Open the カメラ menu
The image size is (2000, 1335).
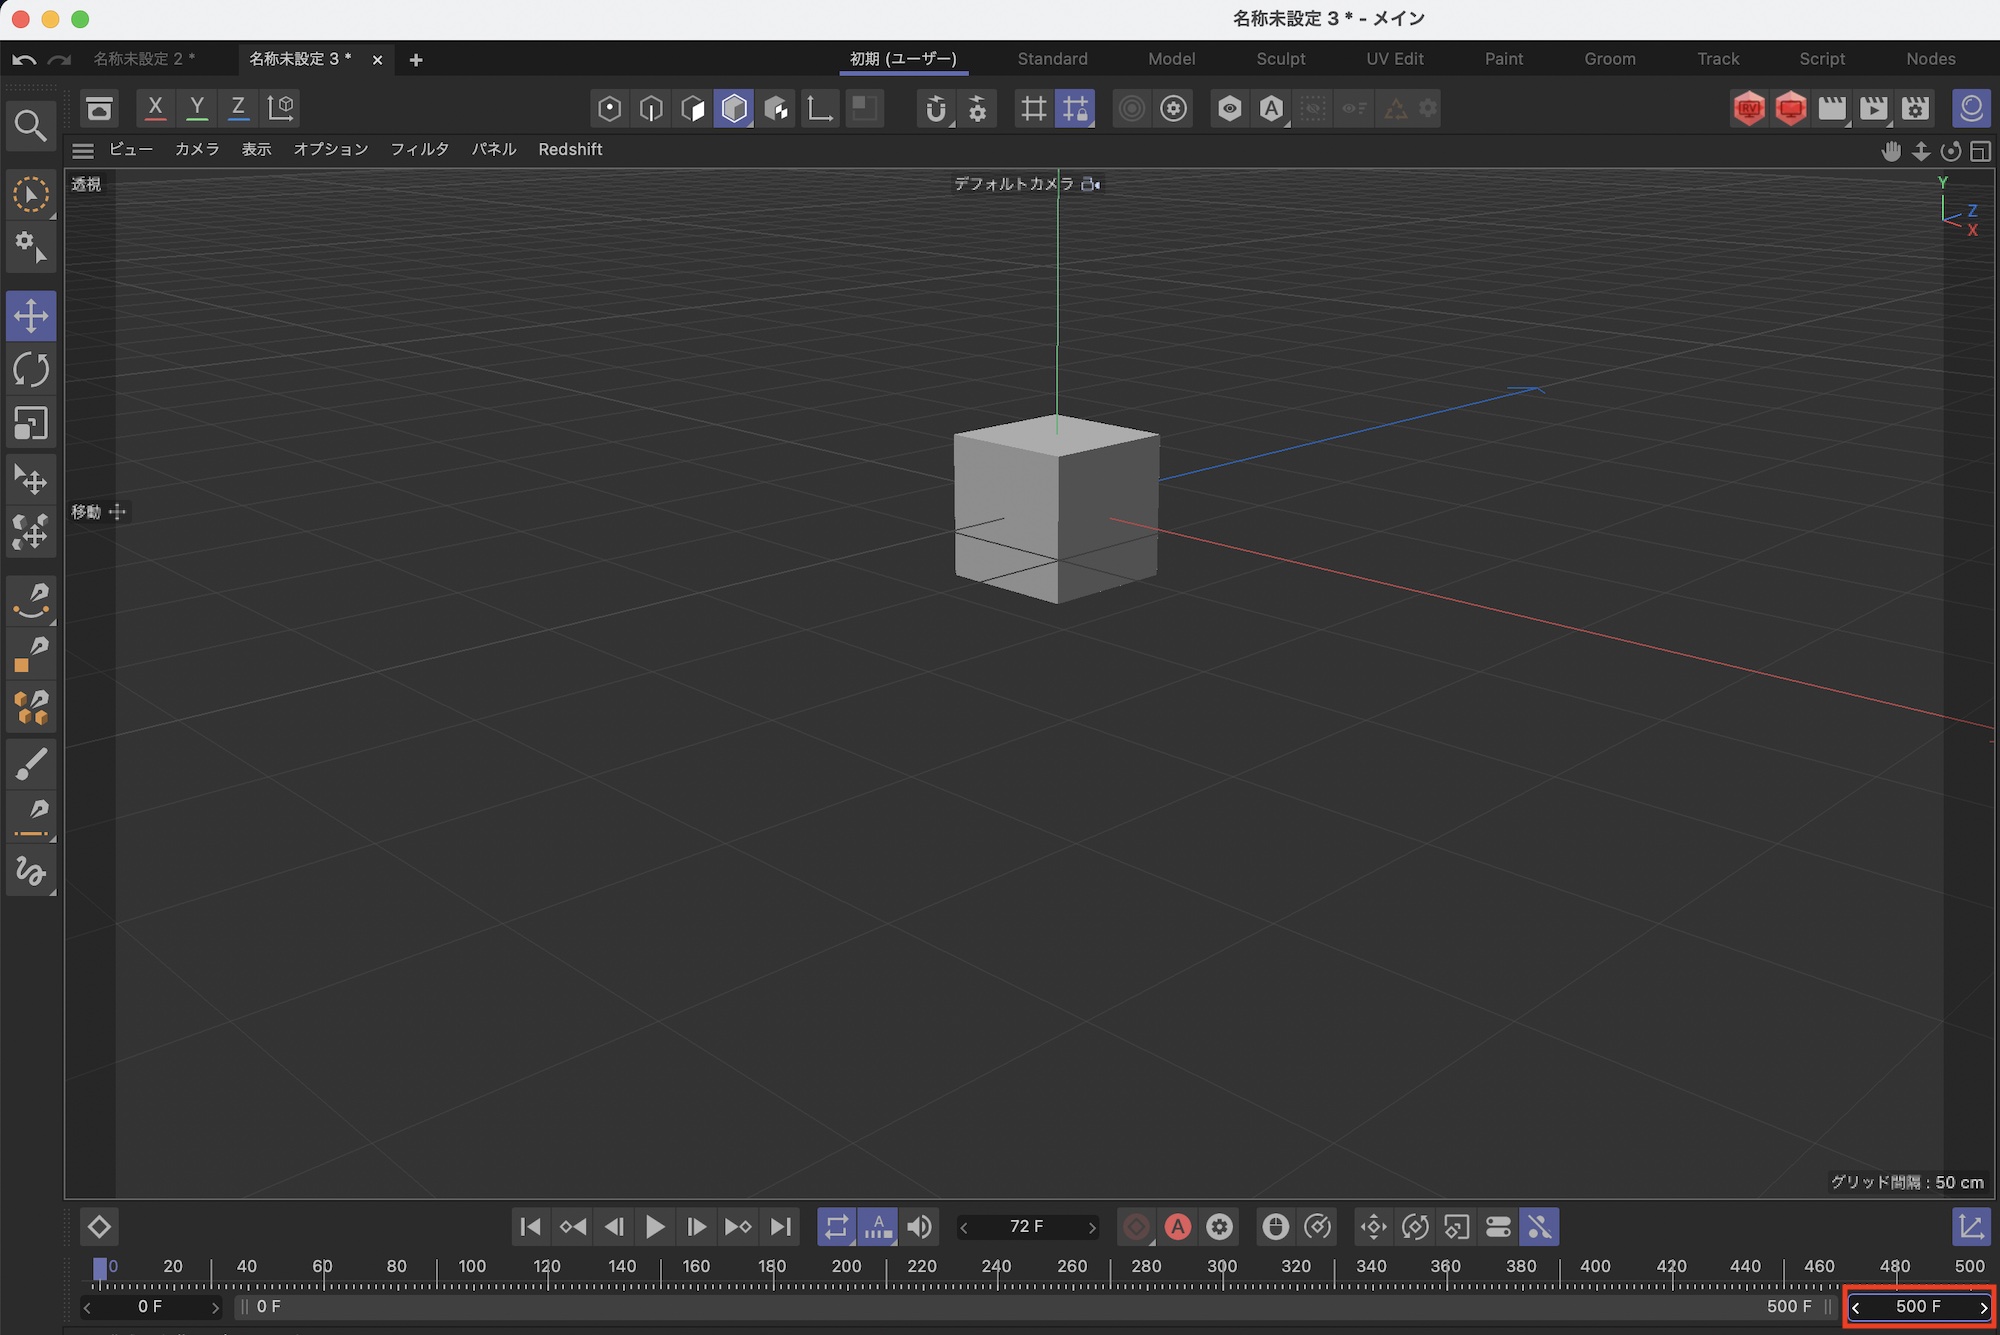(197, 149)
